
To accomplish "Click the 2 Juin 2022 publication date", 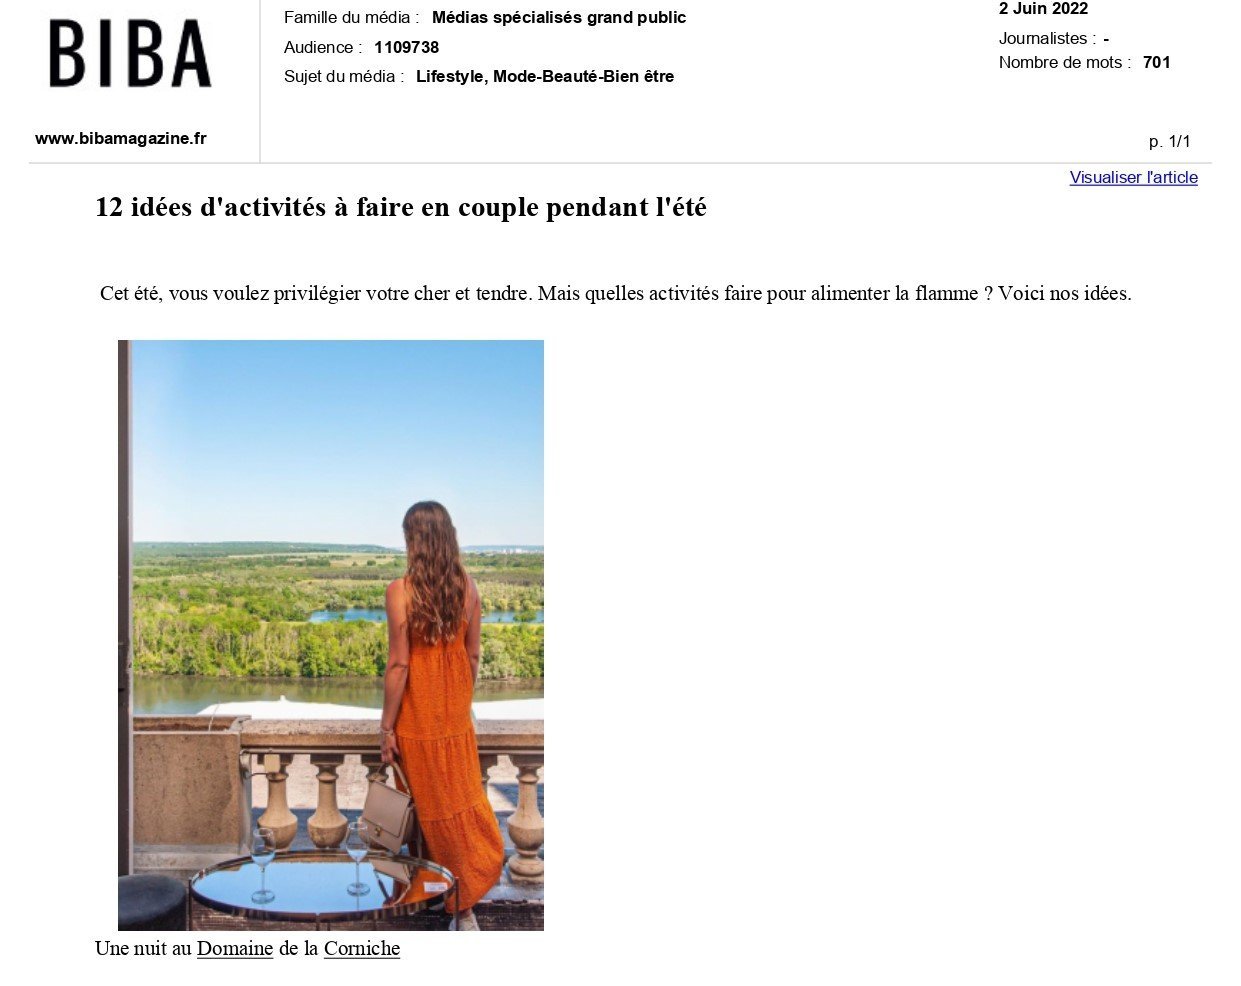I will 1043,9.
